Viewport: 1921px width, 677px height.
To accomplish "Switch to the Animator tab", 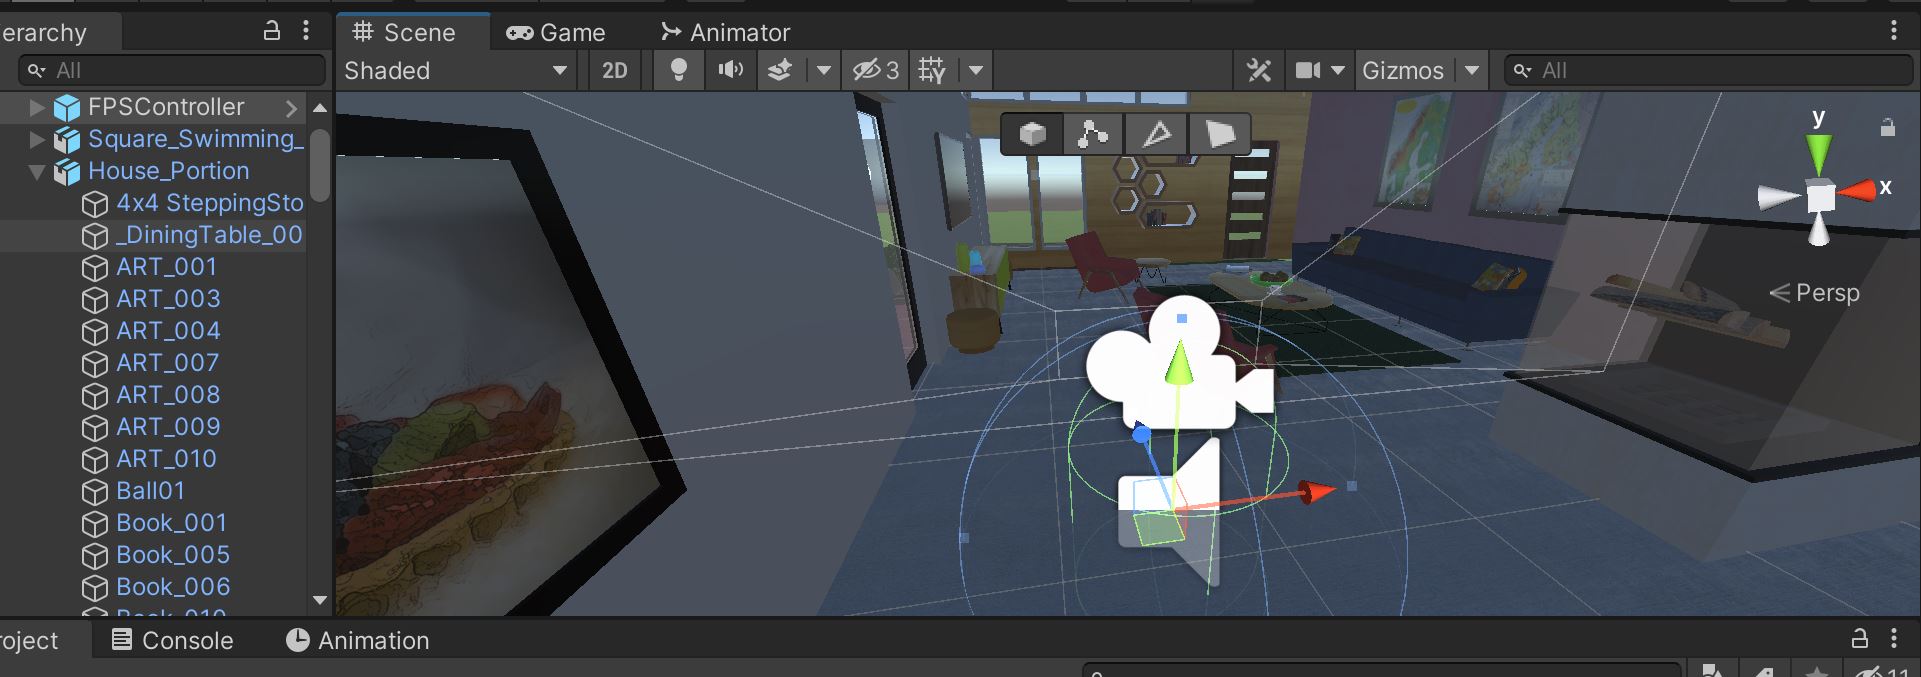I will coord(725,32).
